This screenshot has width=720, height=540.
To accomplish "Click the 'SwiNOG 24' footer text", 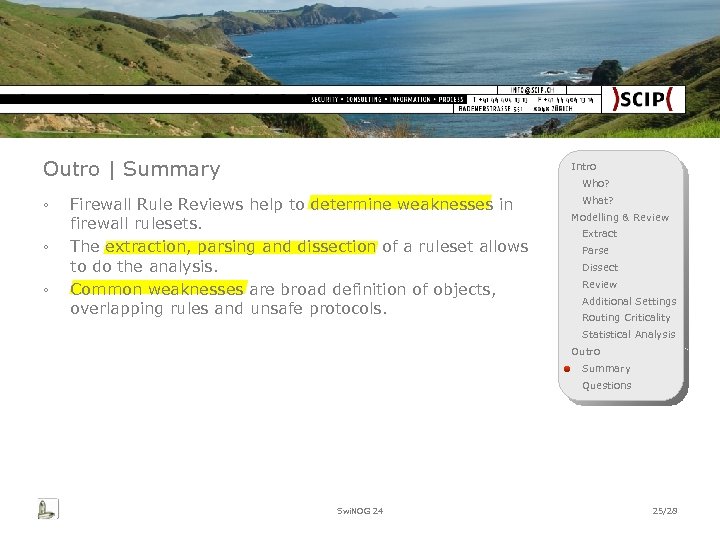I will (360, 511).
